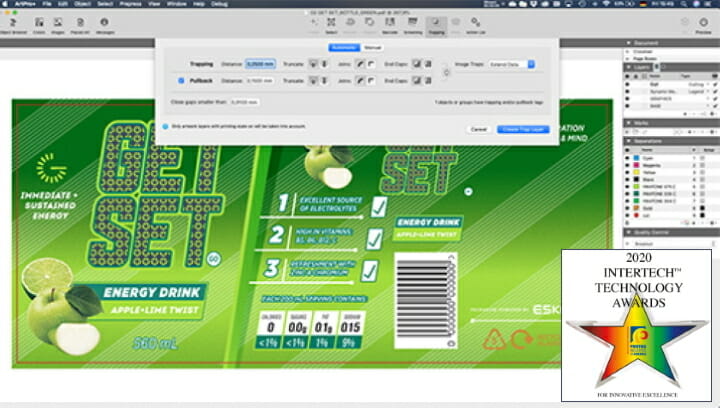Open the Action List tool icon
This screenshot has width=720, height=408.
coord(475,22)
